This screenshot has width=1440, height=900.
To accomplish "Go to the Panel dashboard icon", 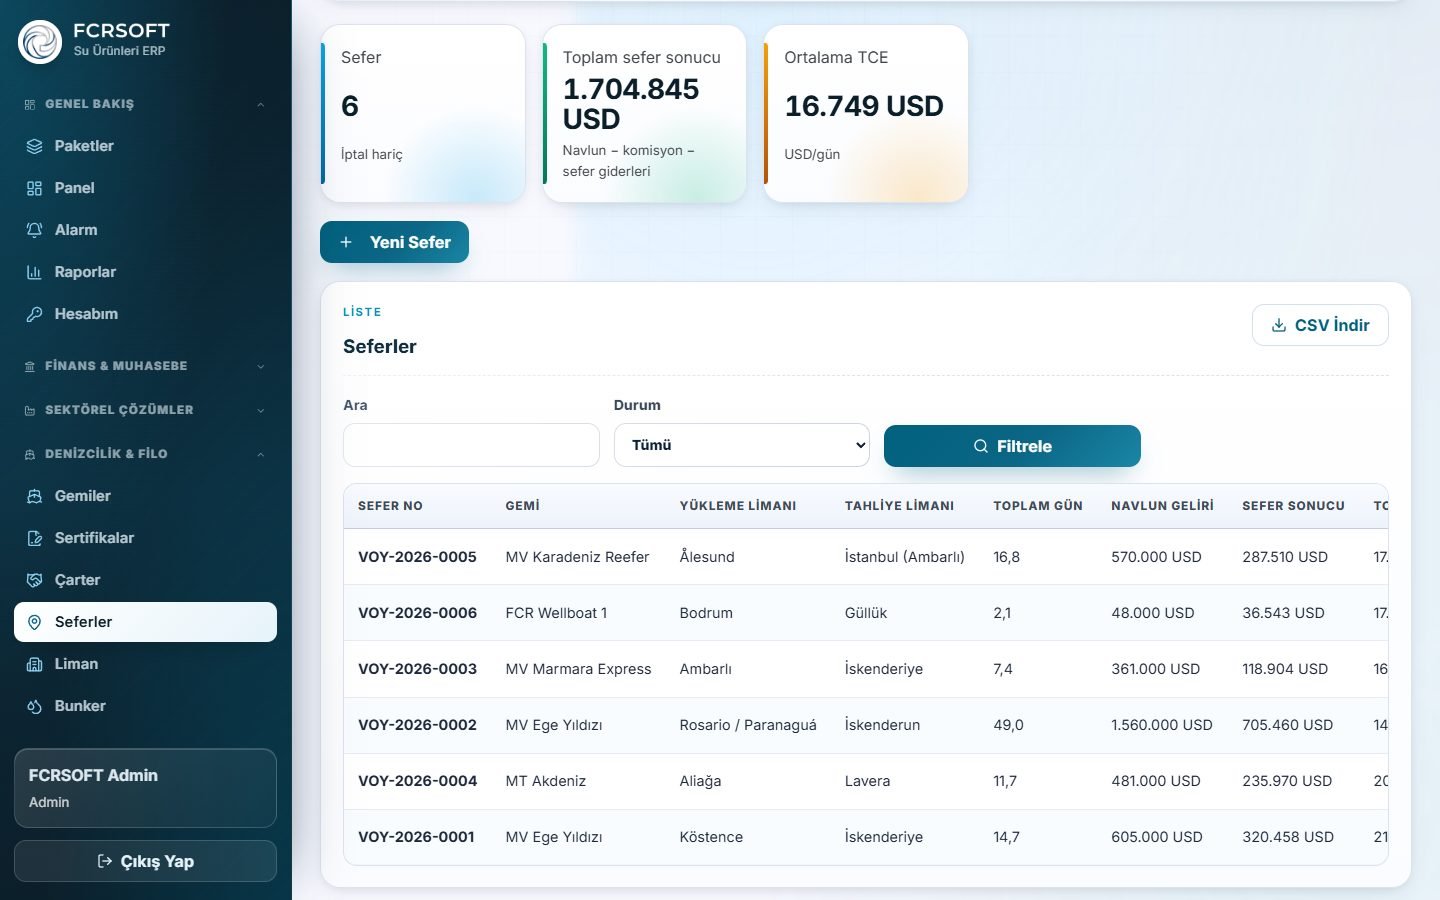I will tap(34, 188).
